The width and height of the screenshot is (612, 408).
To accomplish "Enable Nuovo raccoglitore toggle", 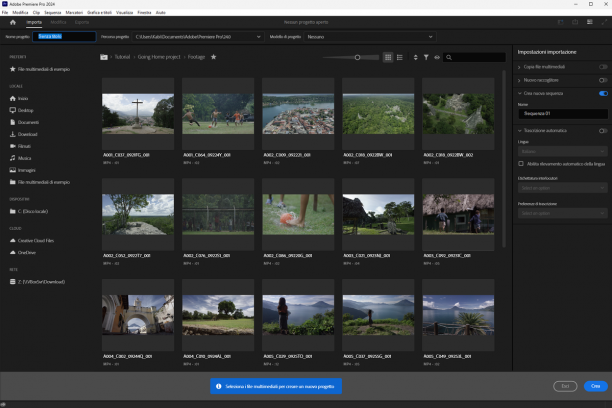I will 603,80.
